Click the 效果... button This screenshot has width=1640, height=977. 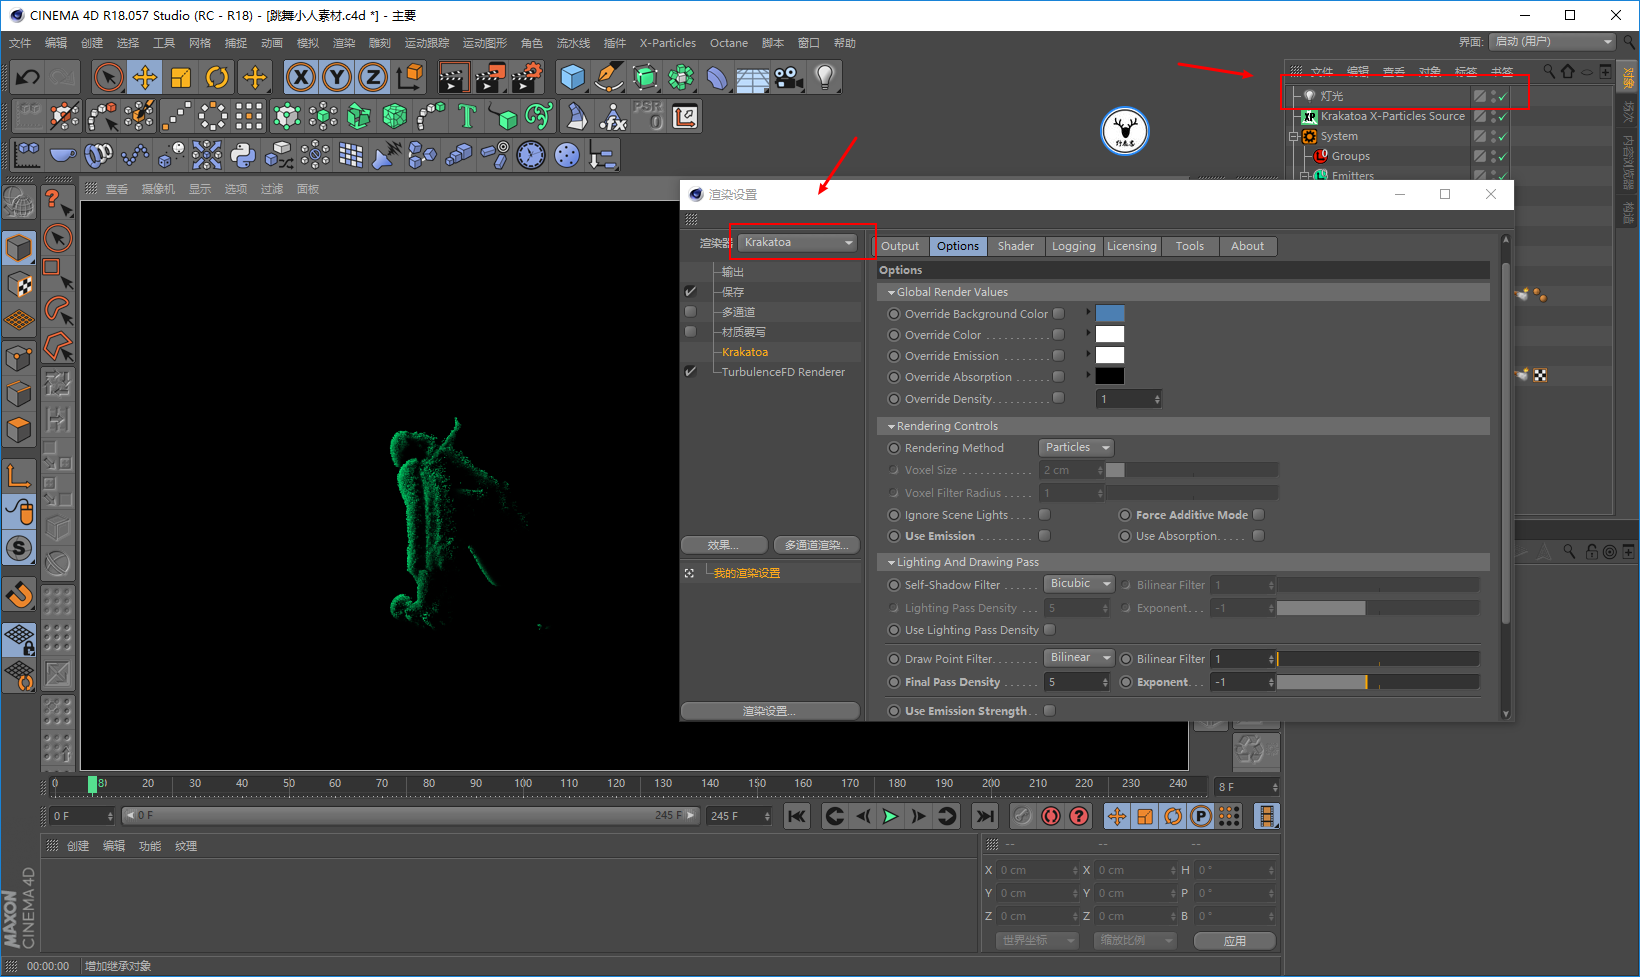coord(724,545)
